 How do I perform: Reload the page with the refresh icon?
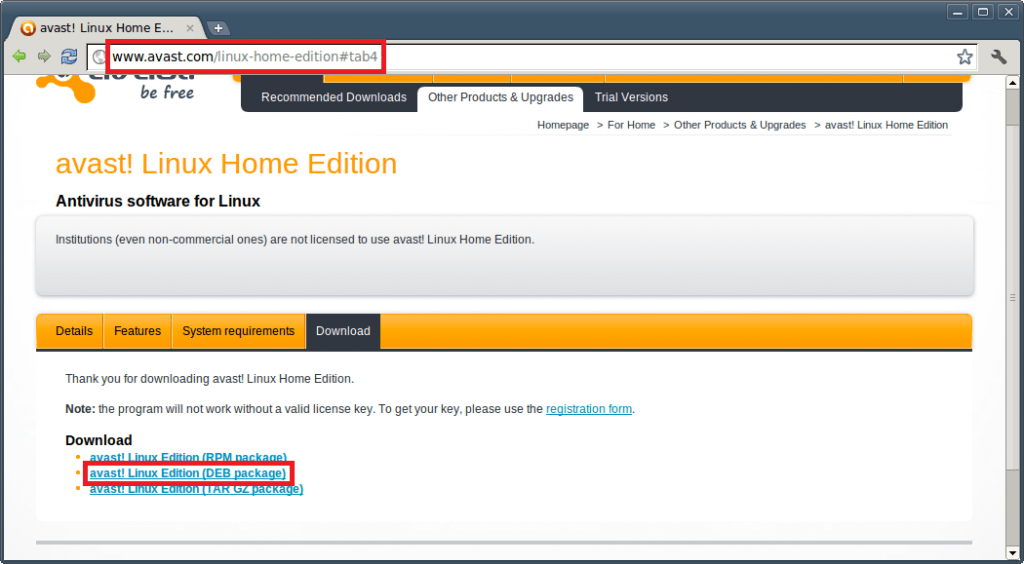tap(69, 57)
